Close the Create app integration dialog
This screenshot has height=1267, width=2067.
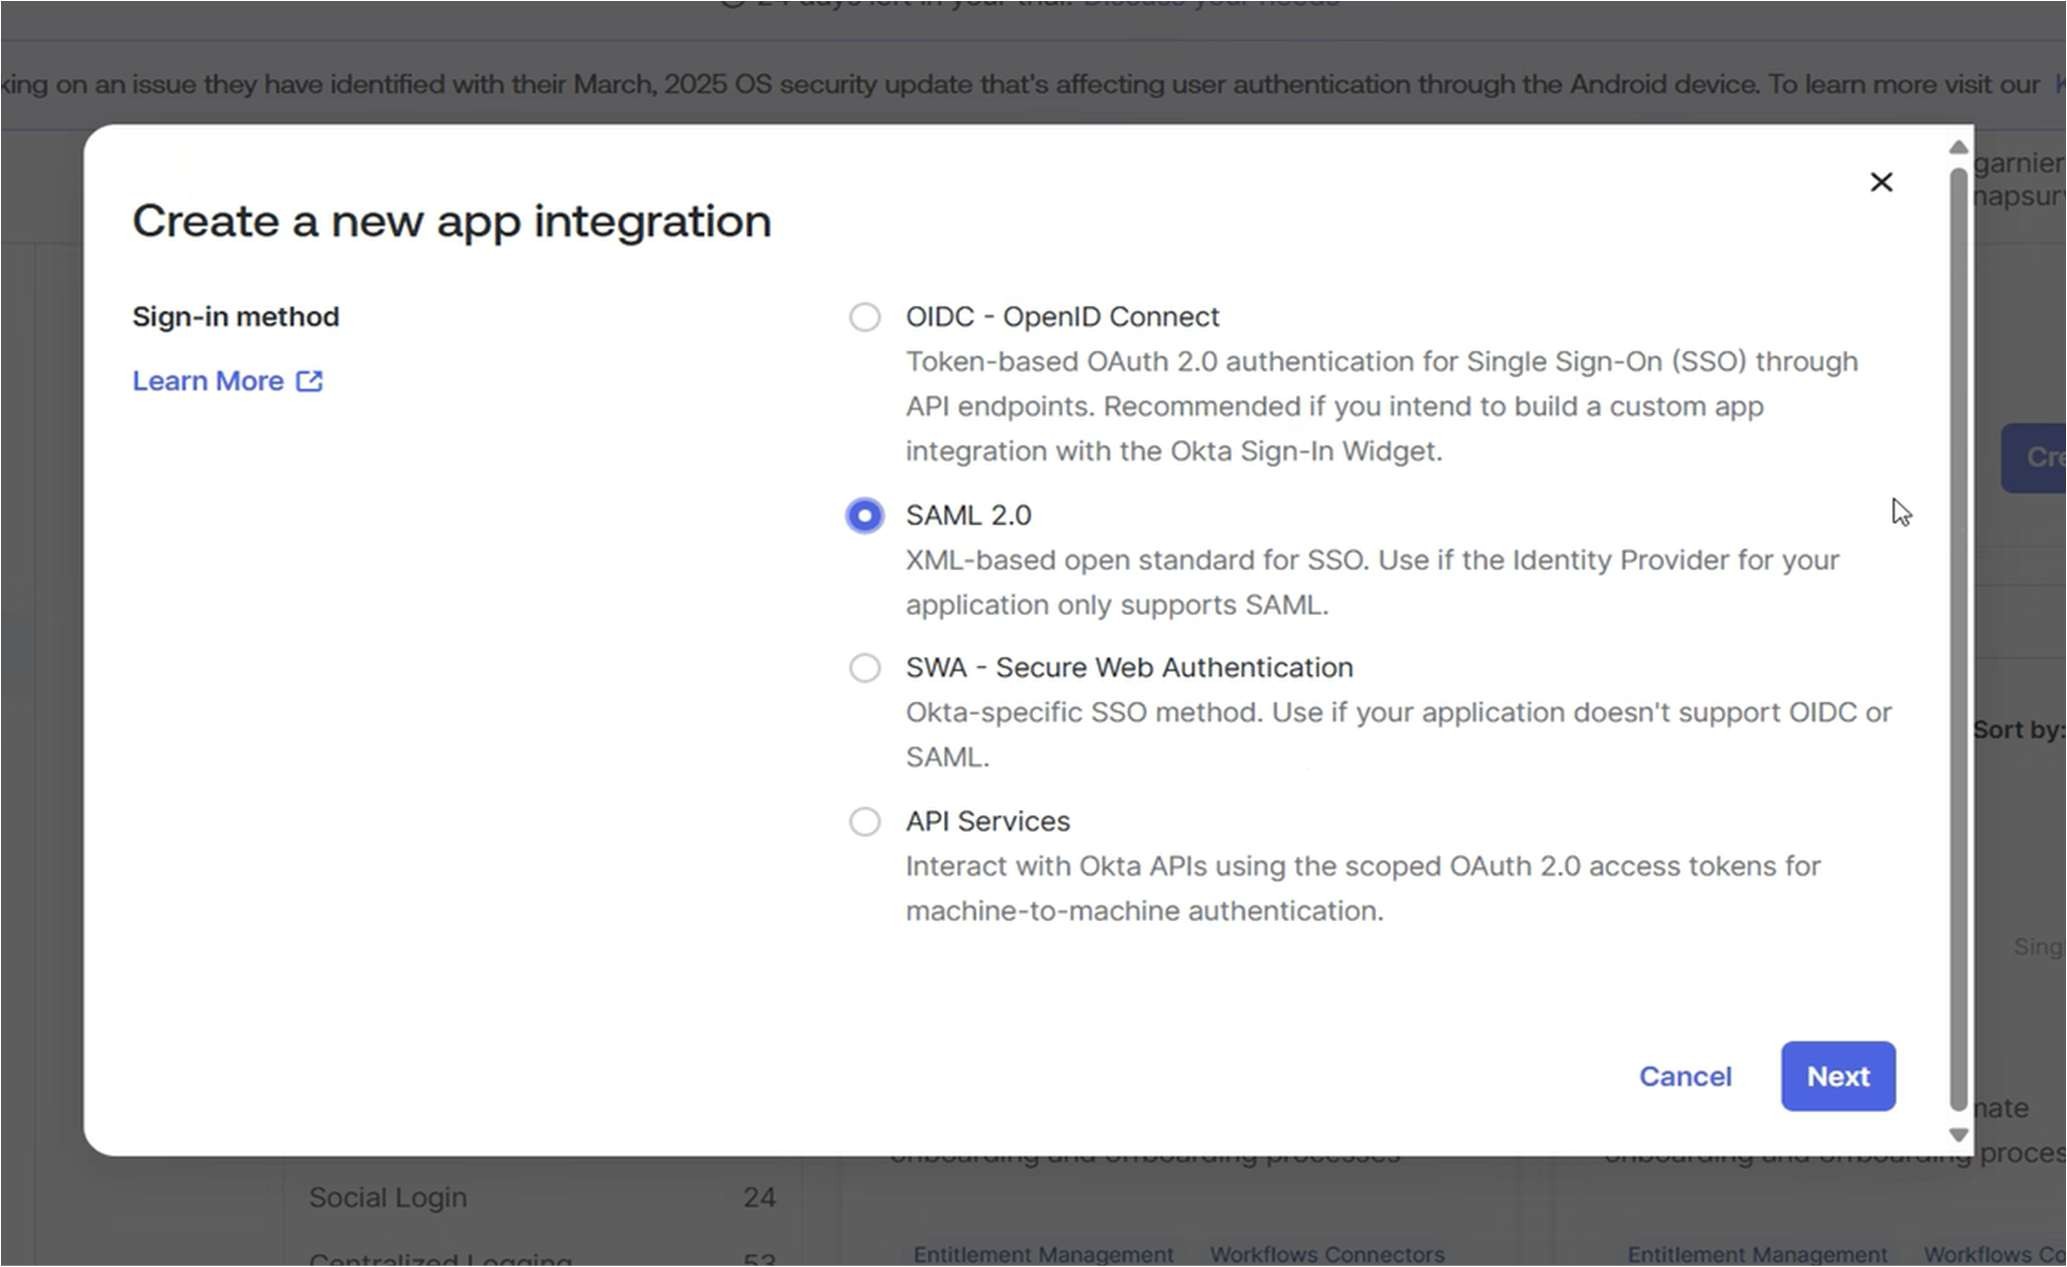coord(1881,182)
